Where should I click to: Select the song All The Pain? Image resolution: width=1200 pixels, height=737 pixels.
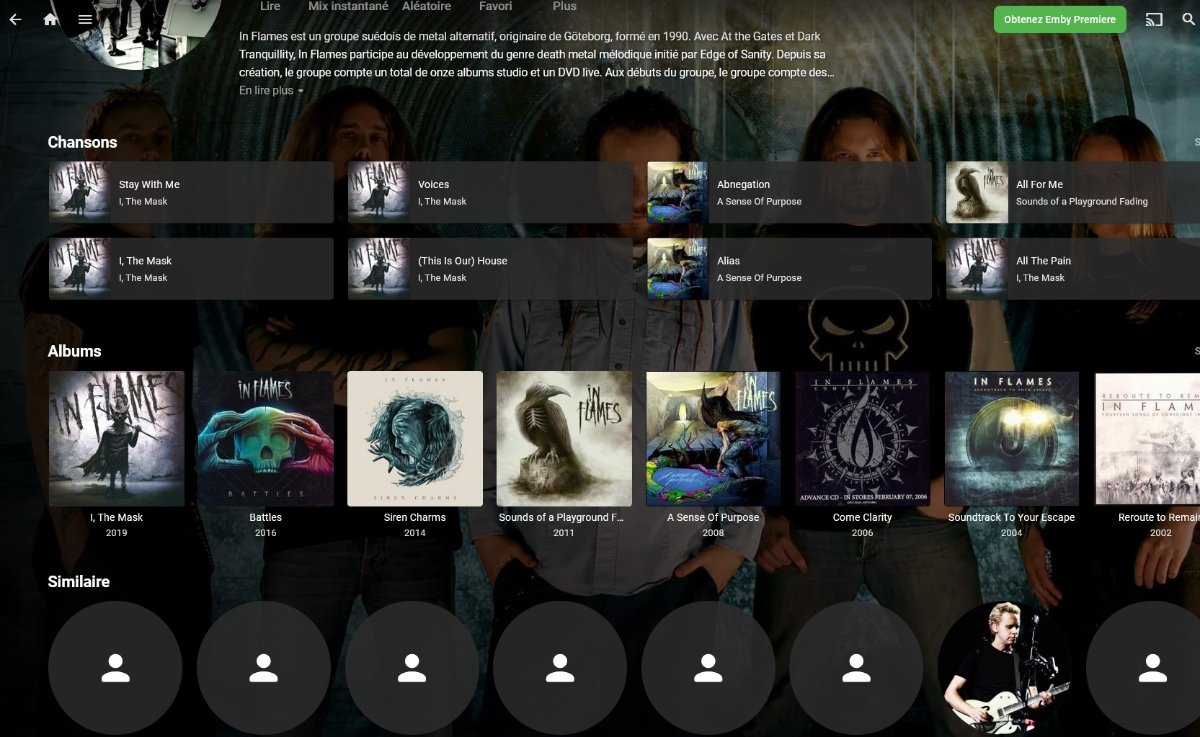click(1073, 268)
